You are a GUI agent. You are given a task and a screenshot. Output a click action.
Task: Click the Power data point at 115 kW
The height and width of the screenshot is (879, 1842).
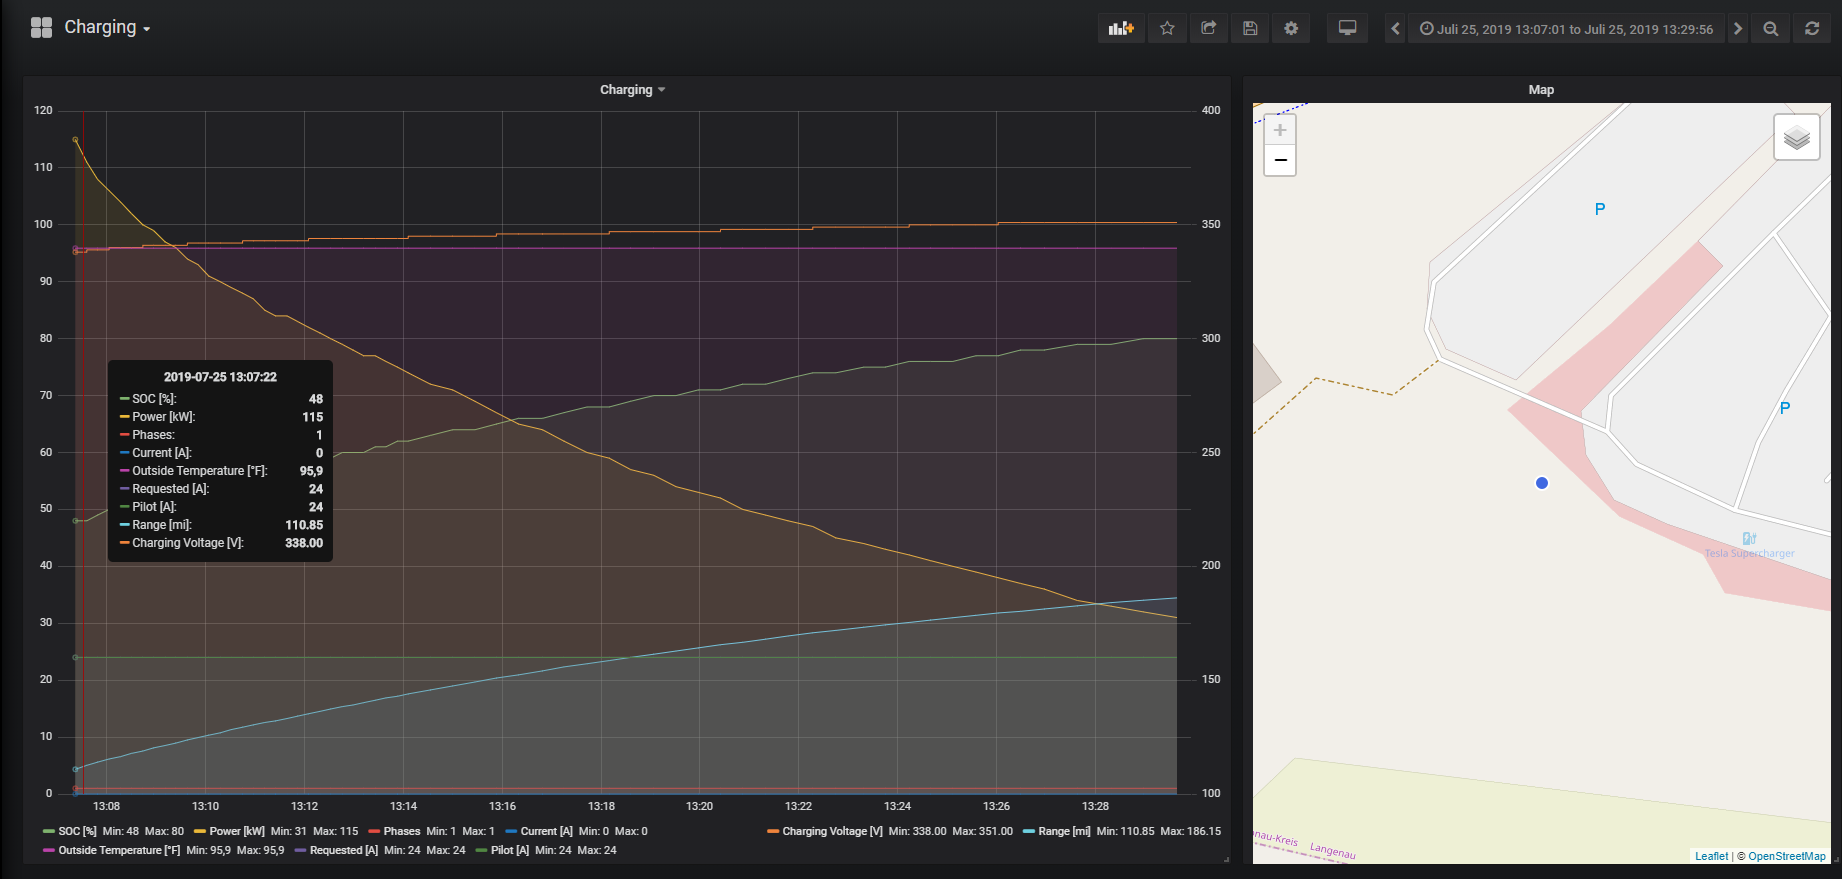click(75, 139)
